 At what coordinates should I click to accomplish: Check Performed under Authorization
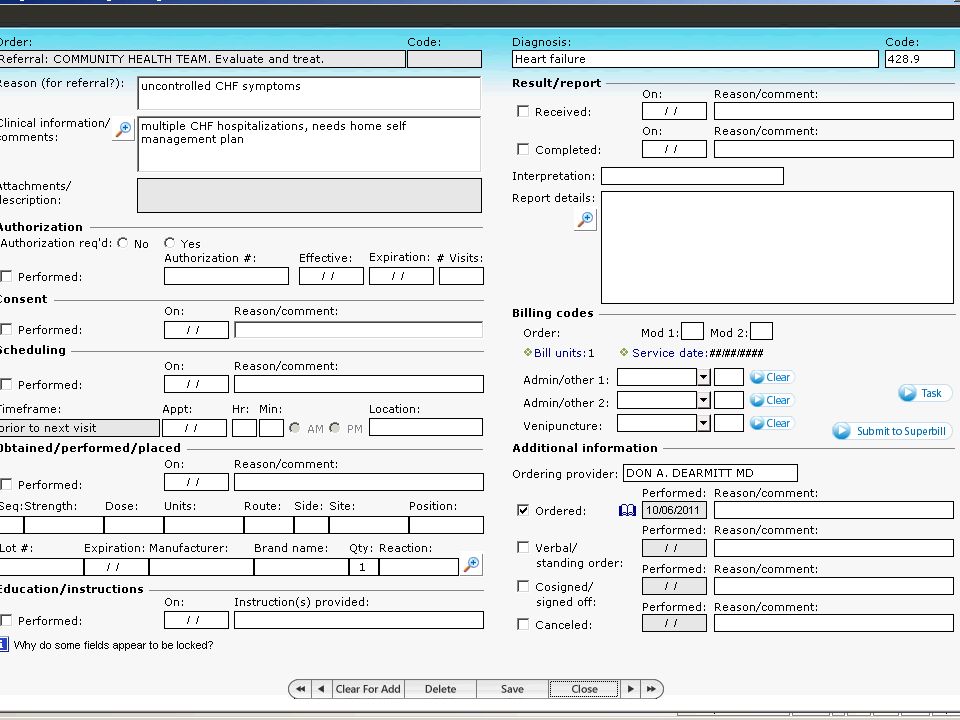6,276
